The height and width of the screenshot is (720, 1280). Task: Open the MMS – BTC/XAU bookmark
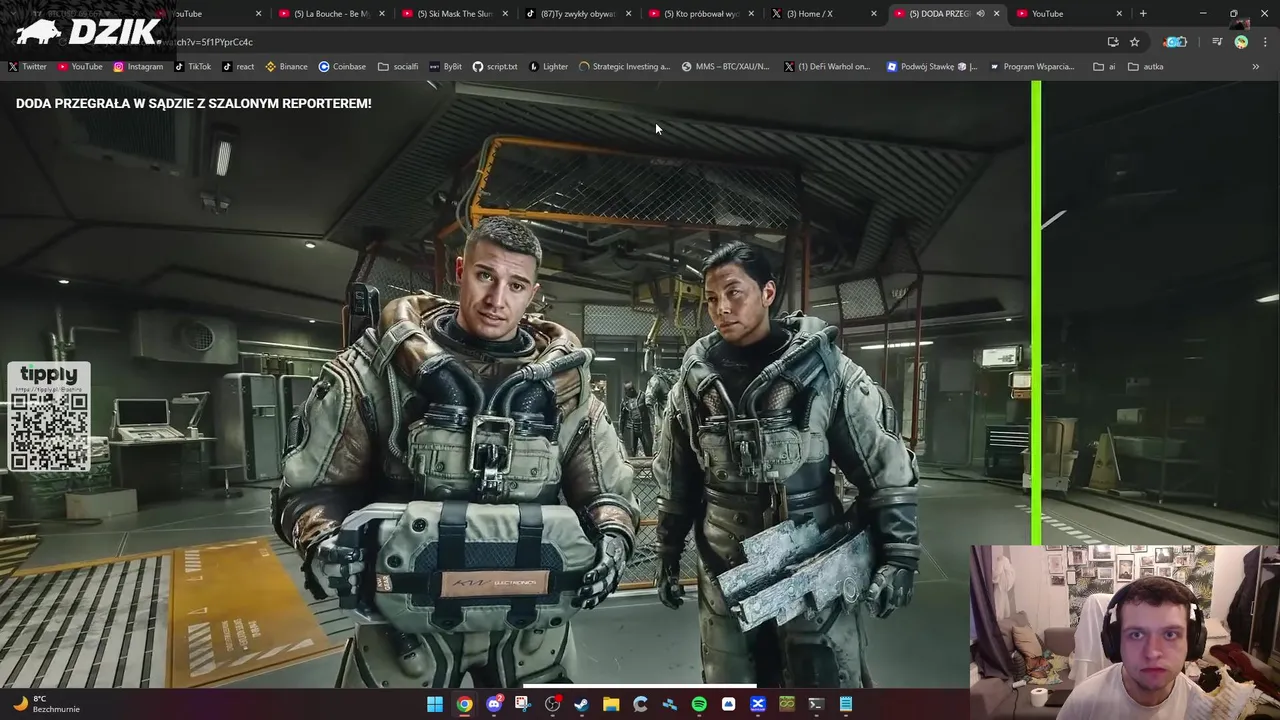725,67
